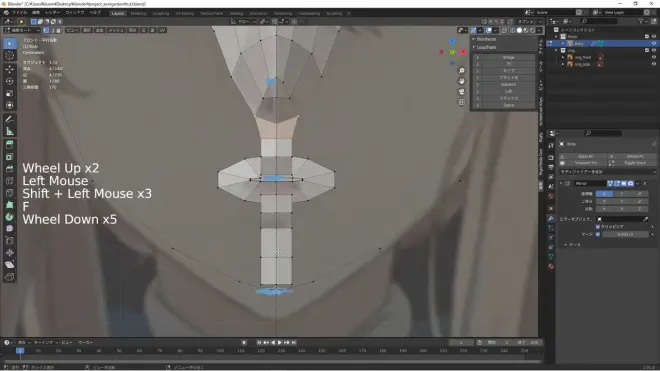Click the Apply All modifiers button
Viewport: 660px width, 371px height.
(585, 156)
